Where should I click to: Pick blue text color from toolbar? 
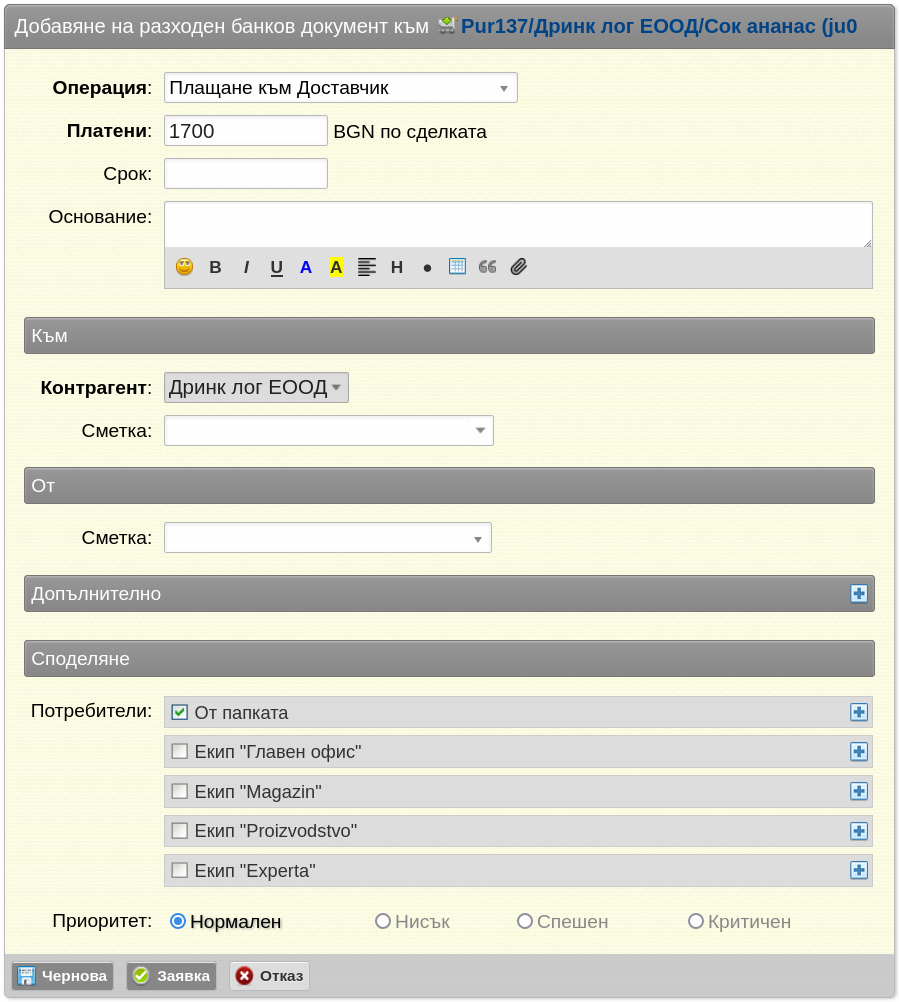pyautogui.click(x=306, y=267)
